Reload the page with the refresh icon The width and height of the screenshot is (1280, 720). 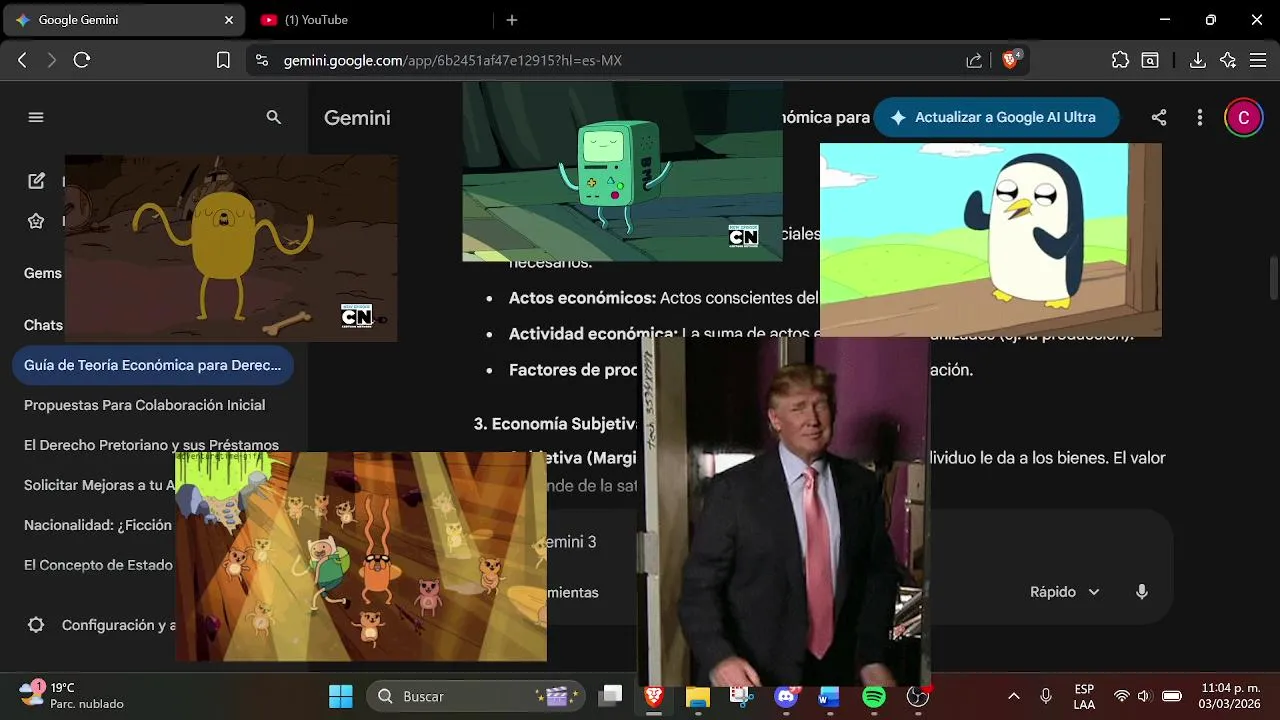coord(82,60)
